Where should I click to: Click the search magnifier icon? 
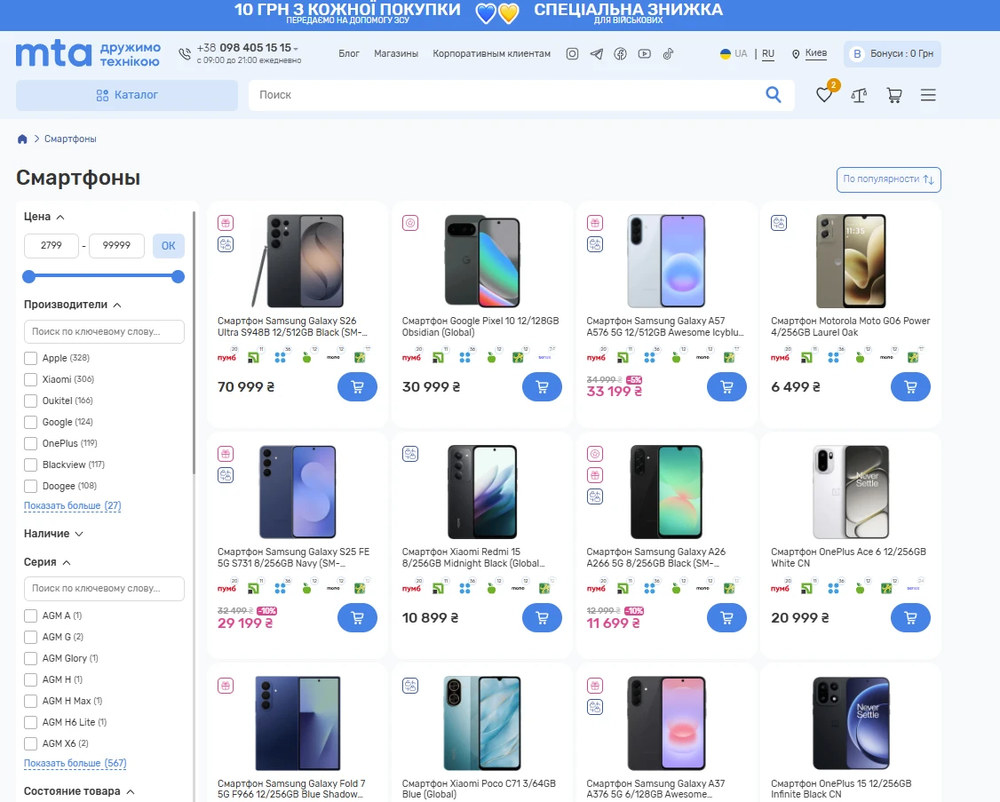tap(774, 95)
